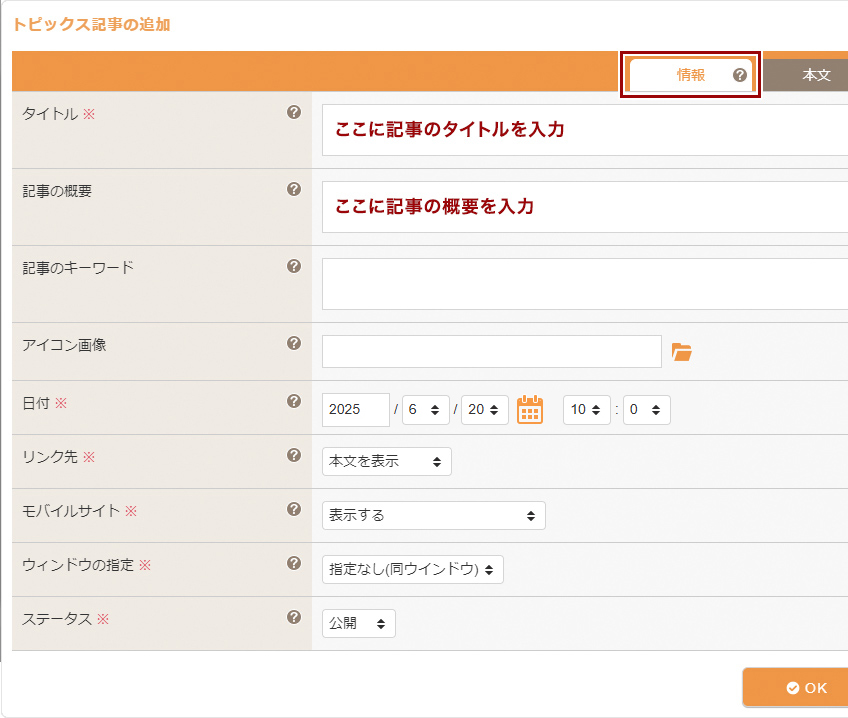Click help icon in 情報 tab
Screen dimensions: 848x718
click(740, 75)
